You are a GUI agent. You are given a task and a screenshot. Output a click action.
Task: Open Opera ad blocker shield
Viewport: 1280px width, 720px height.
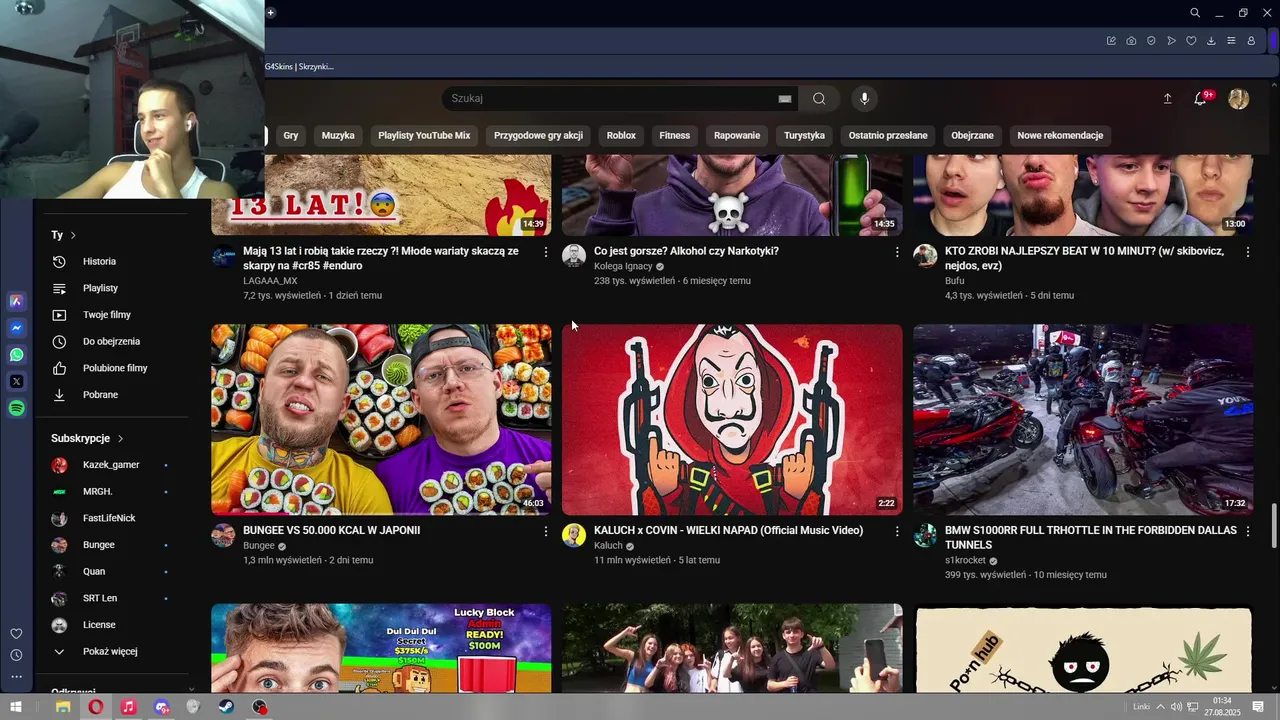point(1151,41)
